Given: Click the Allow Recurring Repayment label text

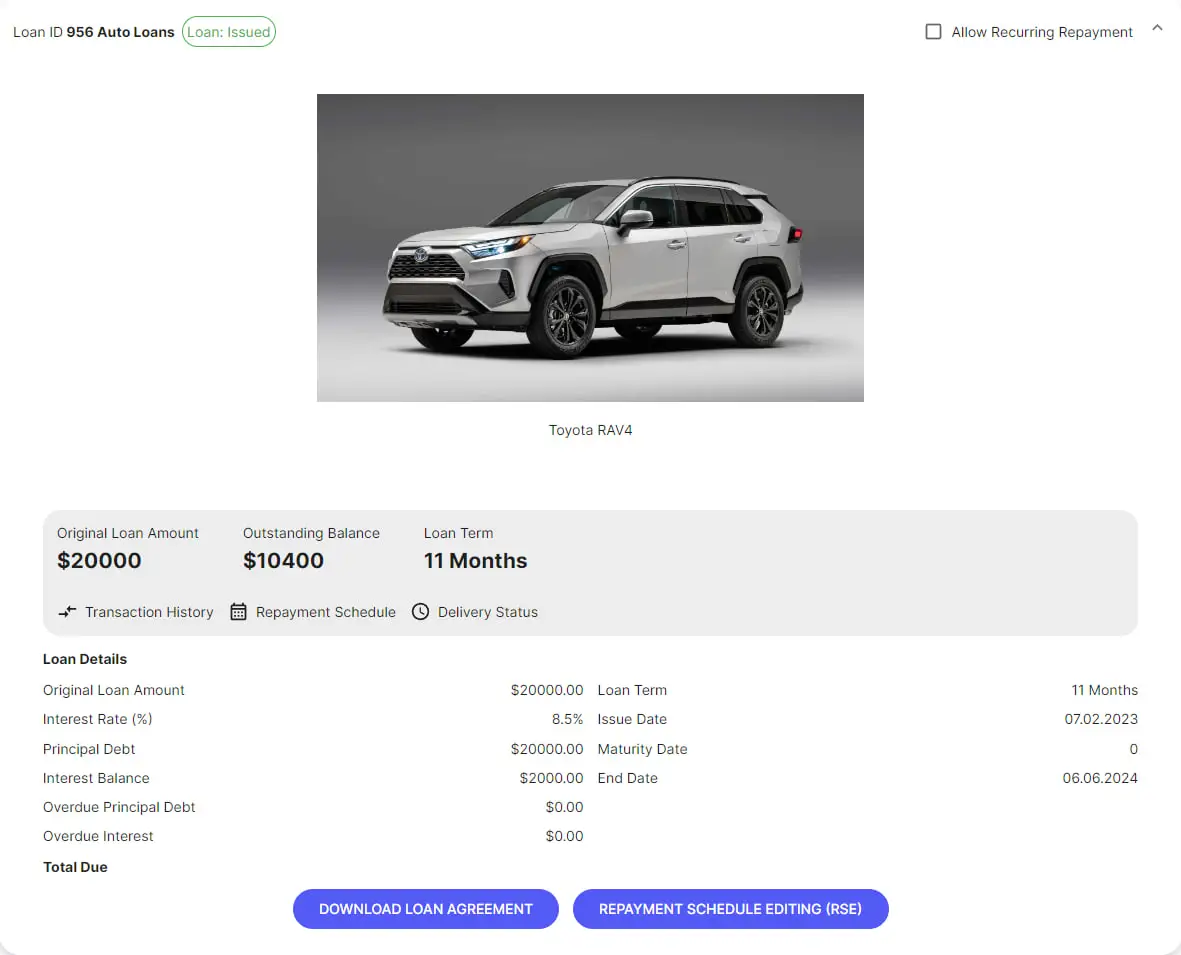Looking at the screenshot, I should point(1042,32).
